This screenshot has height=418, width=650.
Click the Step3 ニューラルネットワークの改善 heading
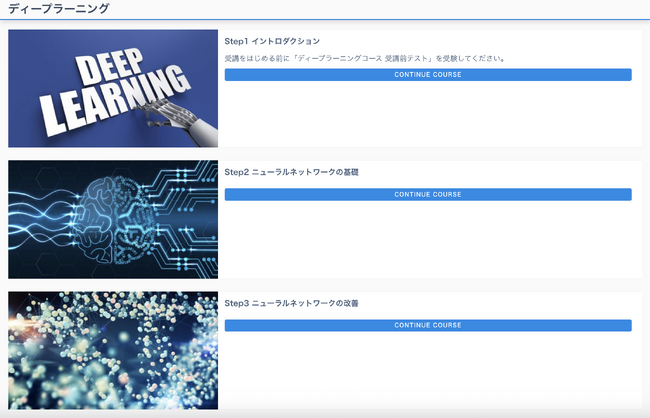pyautogui.click(x=291, y=303)
